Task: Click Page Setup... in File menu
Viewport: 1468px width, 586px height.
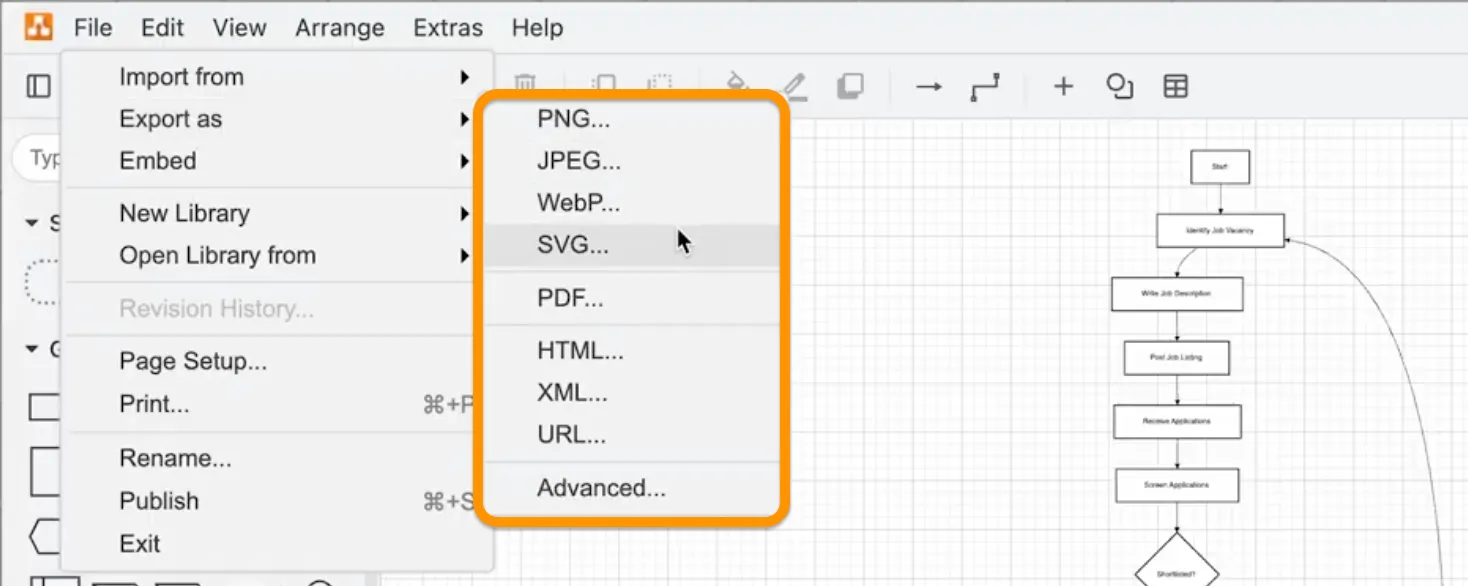Action: click(193, 361)
